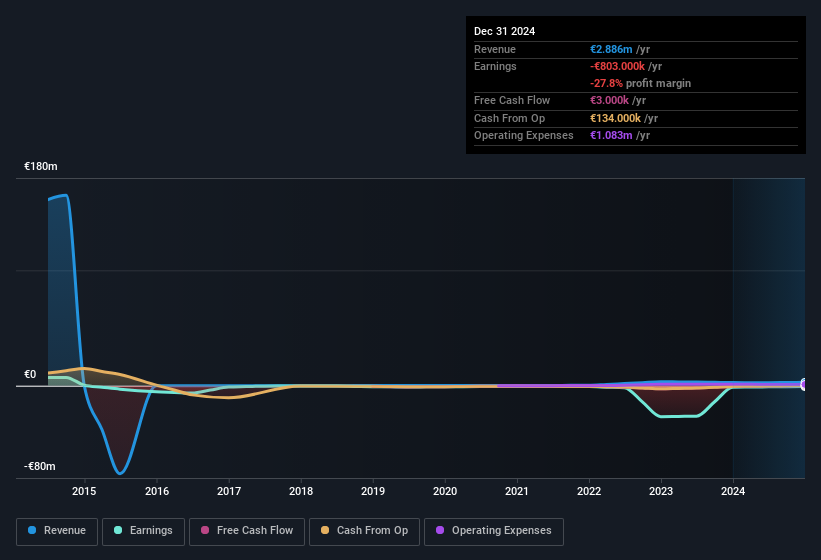Click the blue Revenue legend dot
This screenshot has height=560, width=821.
(x=32, y=530)
